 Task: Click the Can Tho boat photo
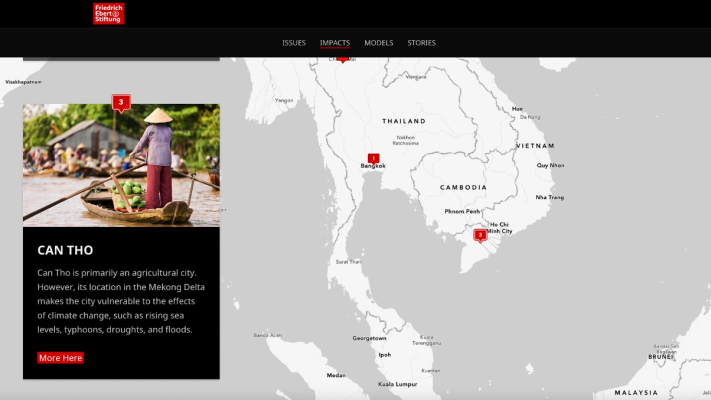[121, 165]
